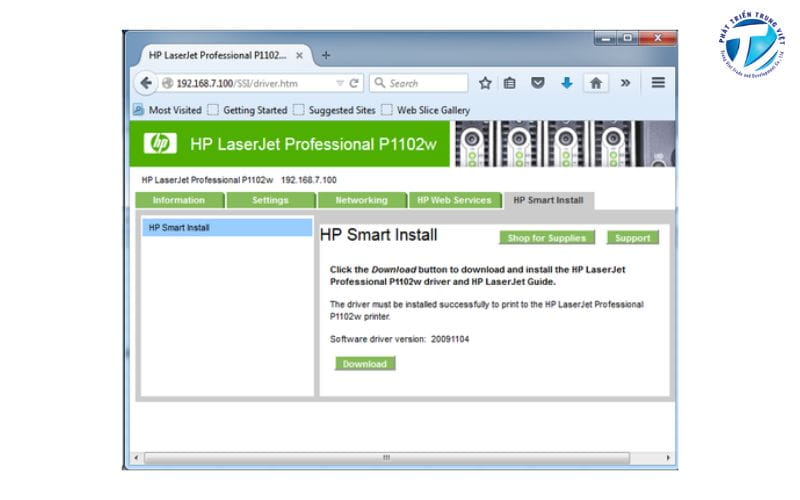Click the browser back arrow button
Viewport: 800px width, 500px height.
(x=146, y=83)
